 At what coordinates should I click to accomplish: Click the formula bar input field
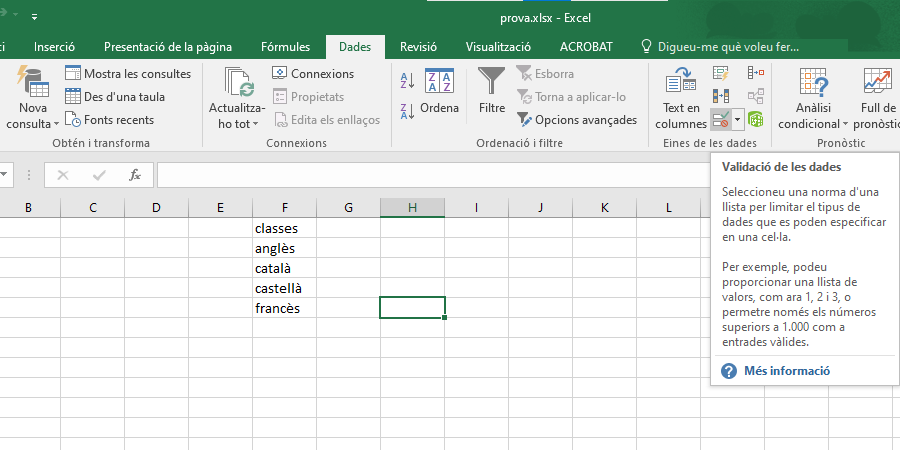430,175
